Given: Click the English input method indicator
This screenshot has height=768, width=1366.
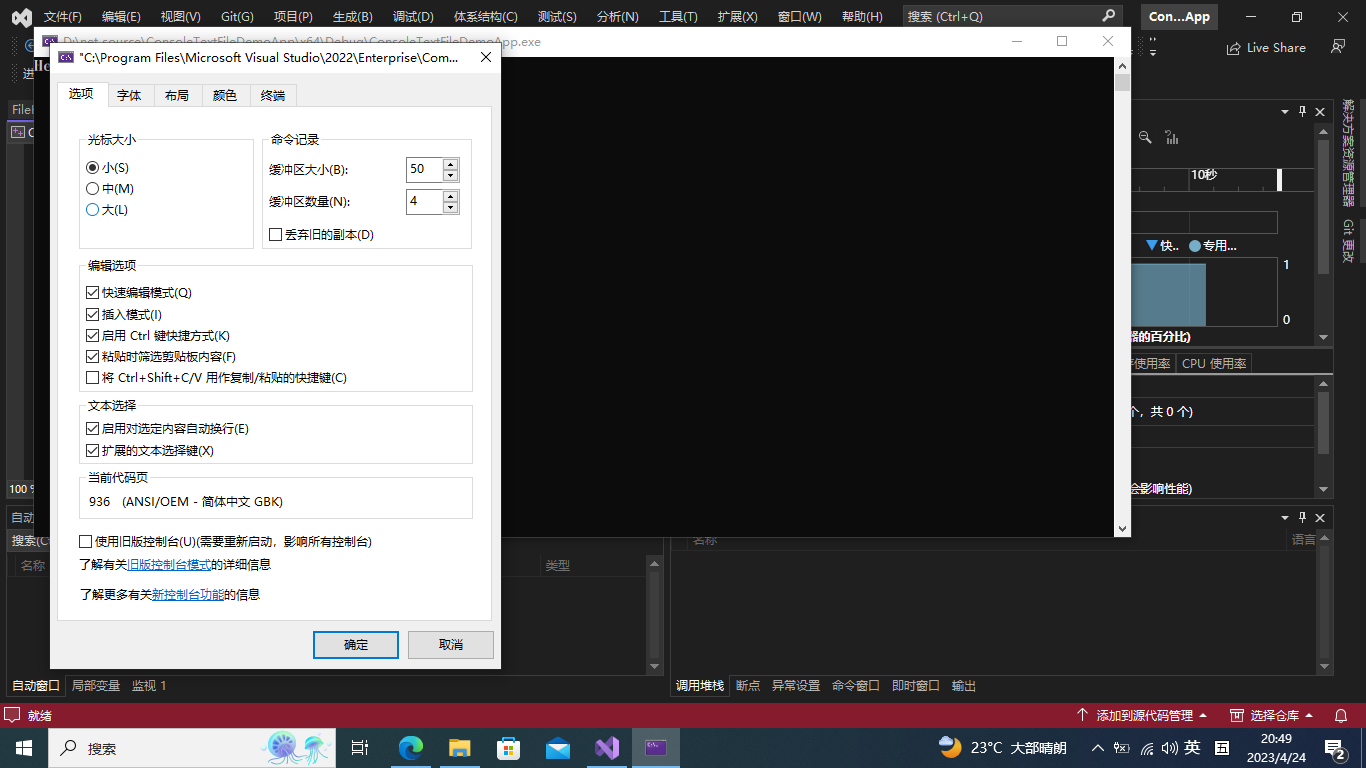Looking at the screenshot, I should tap(1193, 747).
